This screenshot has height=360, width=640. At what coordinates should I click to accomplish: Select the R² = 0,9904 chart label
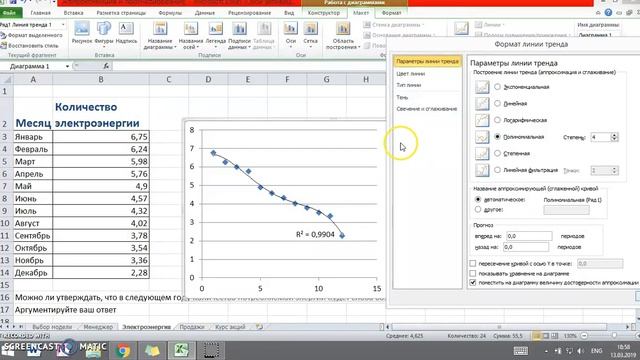coord(315,234)
